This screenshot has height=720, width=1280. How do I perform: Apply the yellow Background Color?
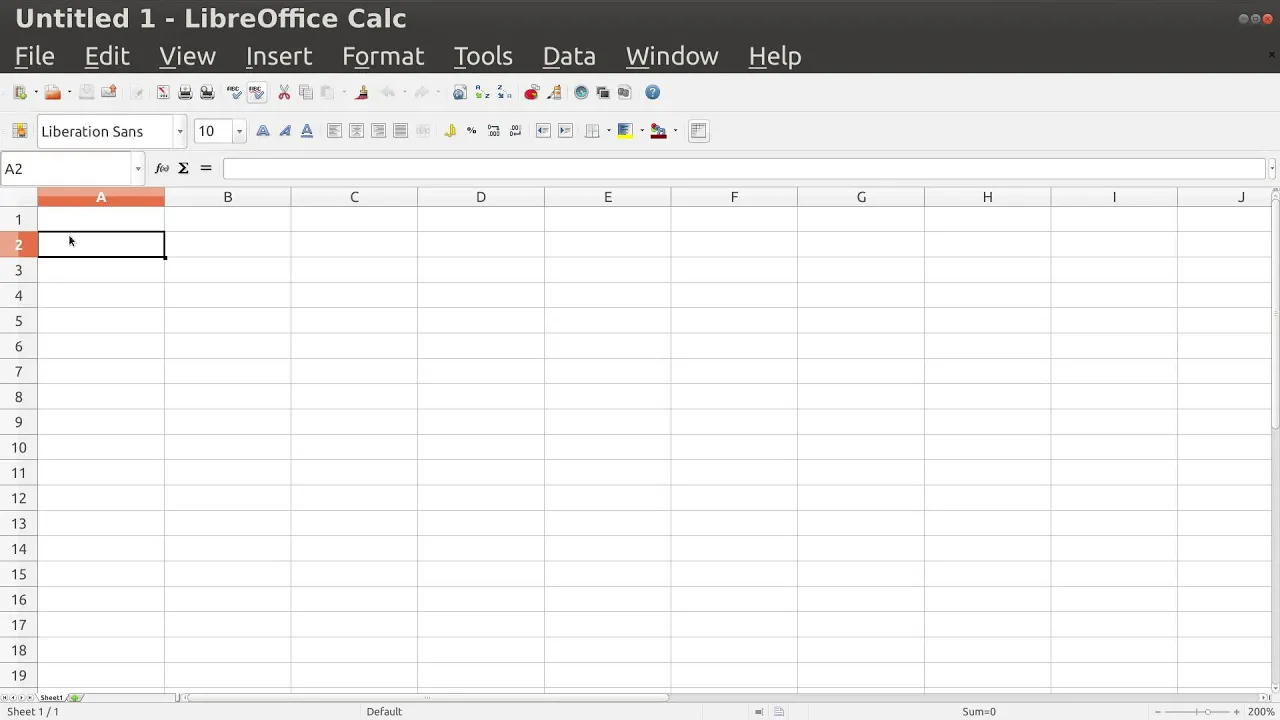click(x=626, y=131)
